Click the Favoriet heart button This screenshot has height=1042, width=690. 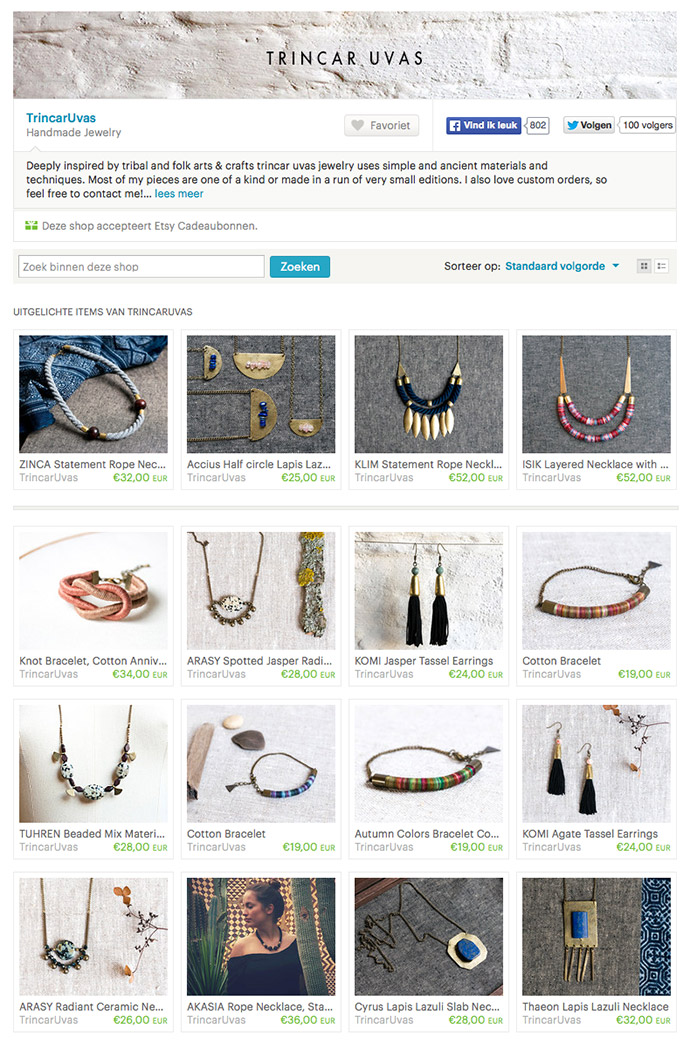coord(382,125)
